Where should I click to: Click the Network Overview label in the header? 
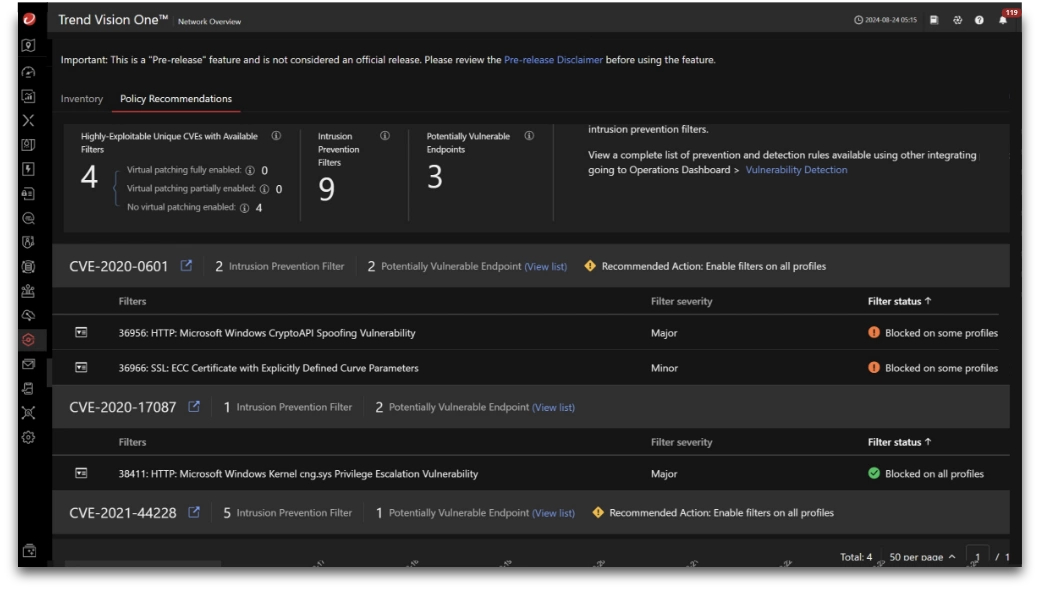click(209, 21)
